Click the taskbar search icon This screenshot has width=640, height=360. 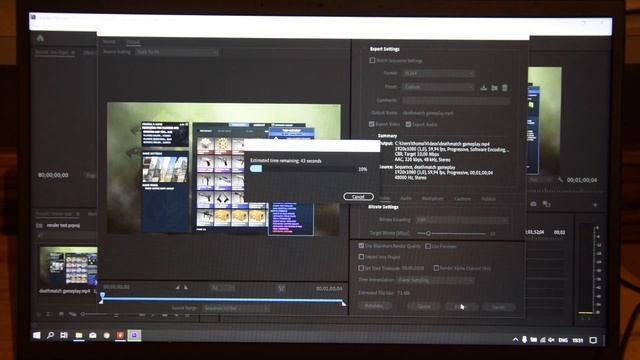tap(50, 335)
